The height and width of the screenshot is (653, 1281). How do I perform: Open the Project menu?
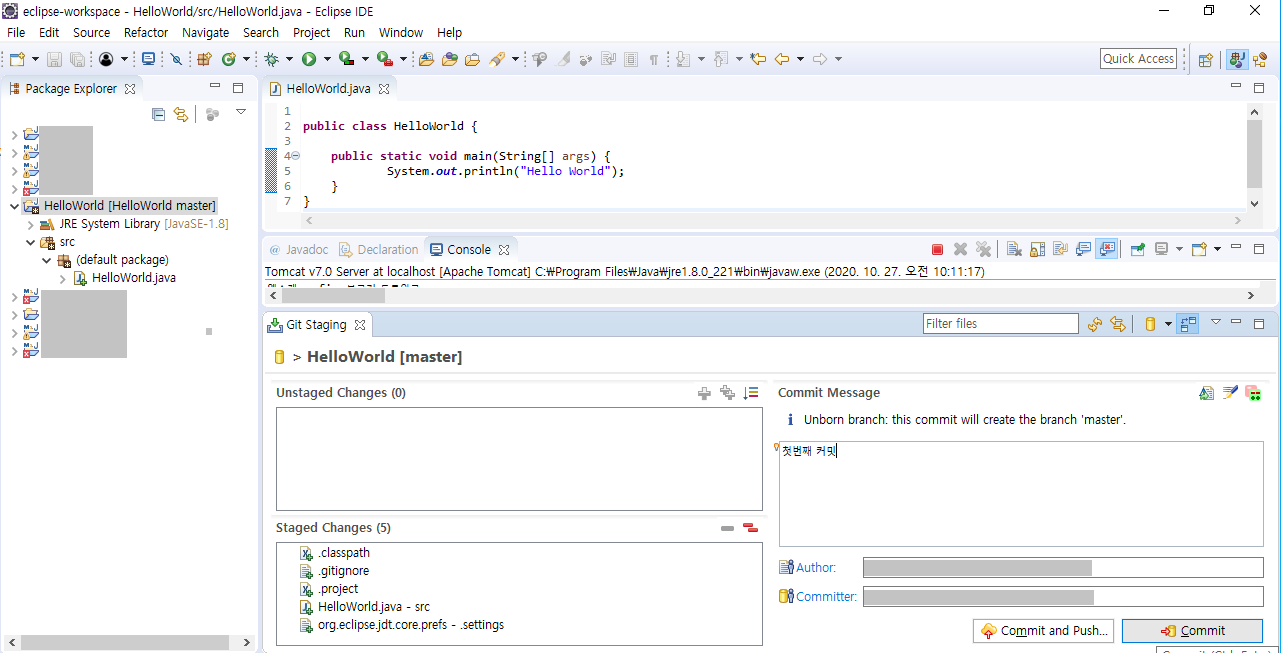[312, 32]
